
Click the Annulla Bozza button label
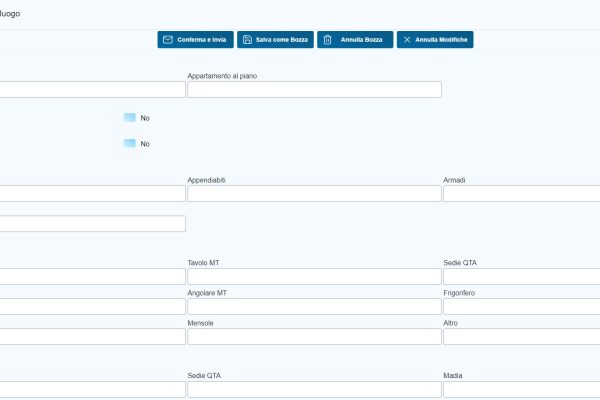[362, 40]
